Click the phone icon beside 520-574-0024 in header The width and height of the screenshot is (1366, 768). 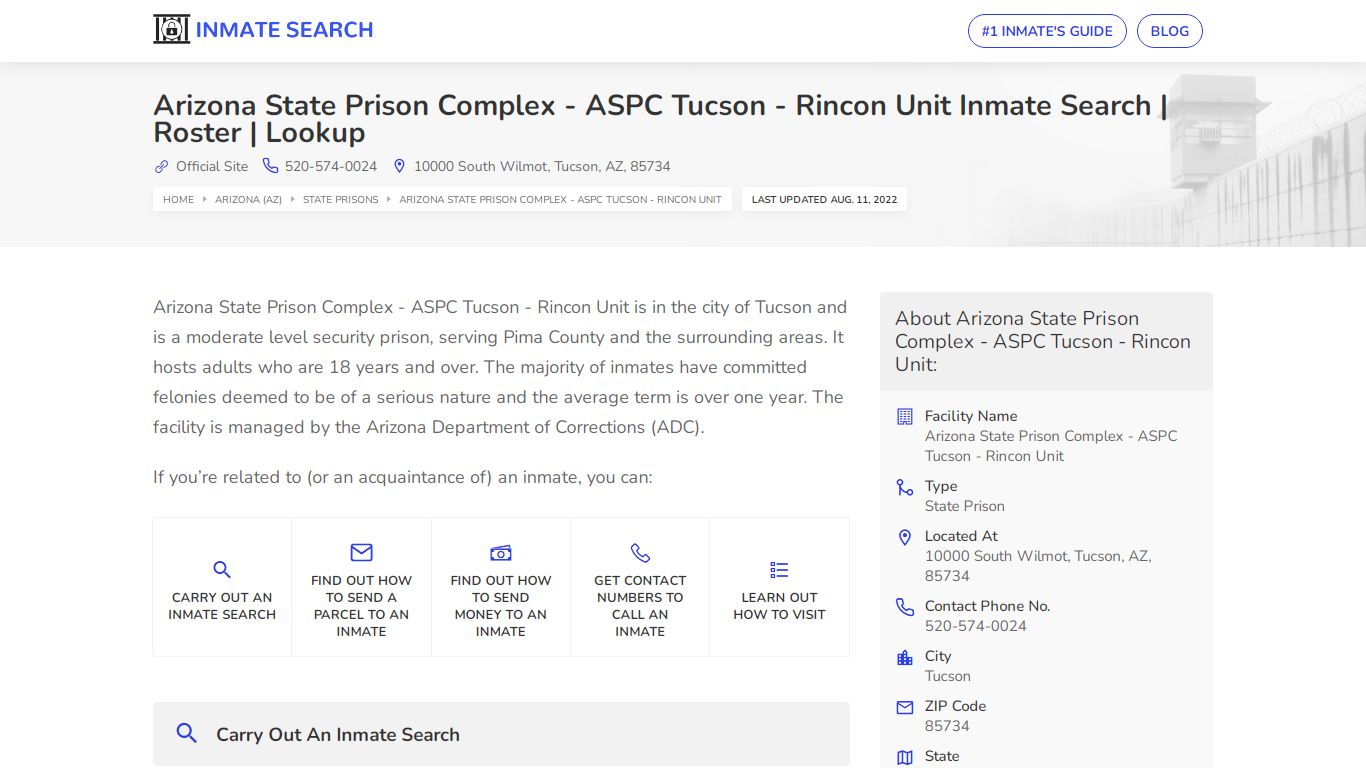point(270,166)
